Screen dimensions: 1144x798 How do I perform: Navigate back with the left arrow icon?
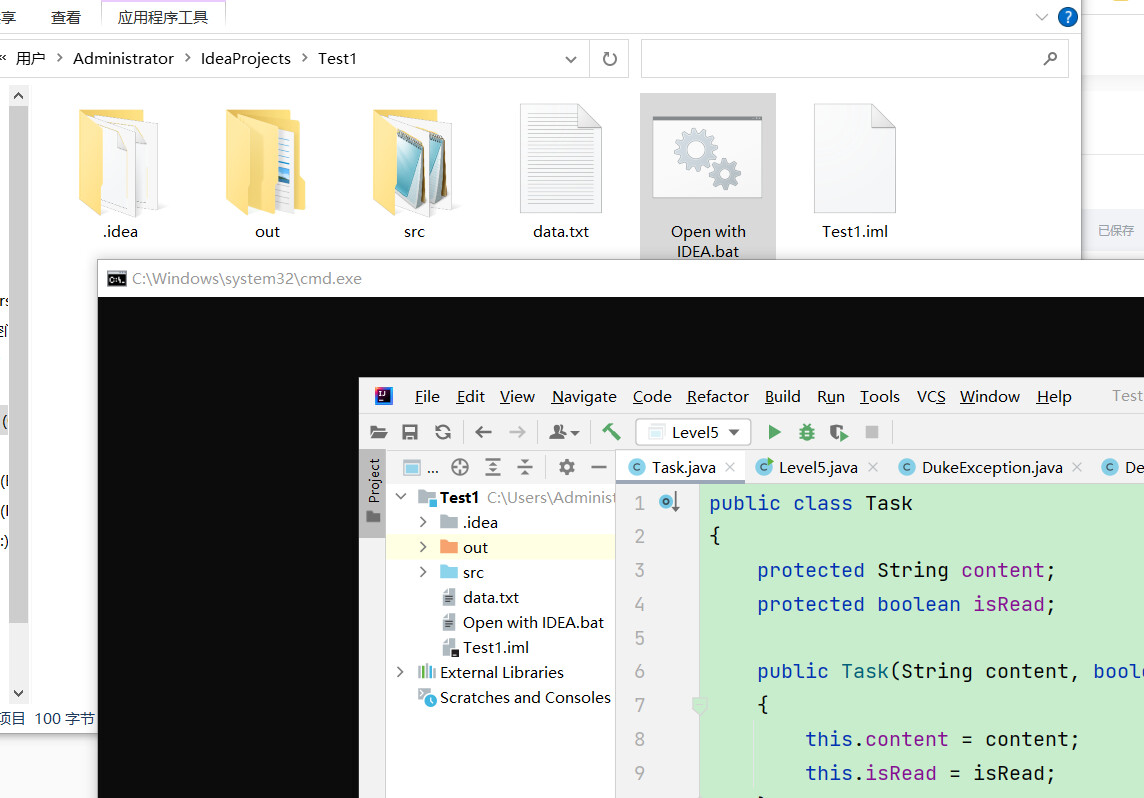coord(483,433)
